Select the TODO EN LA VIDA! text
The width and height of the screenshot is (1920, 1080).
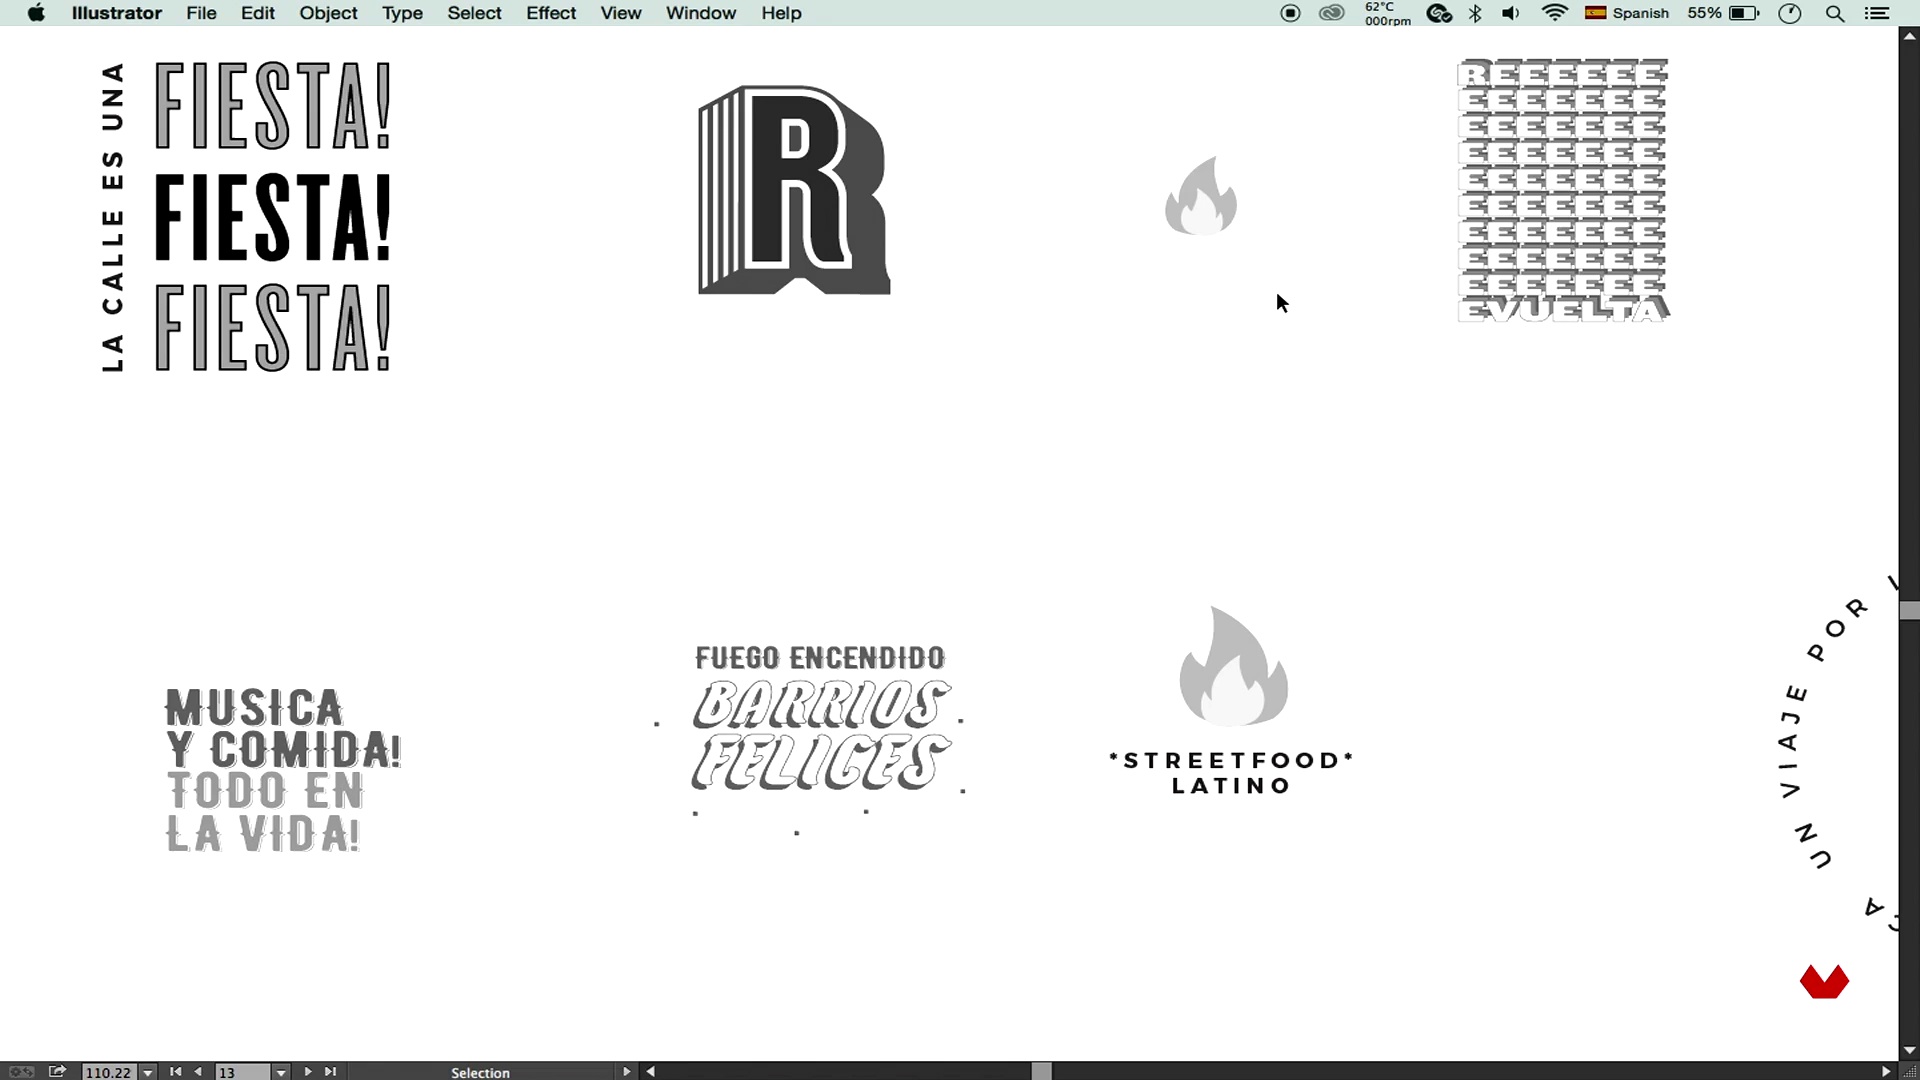(265, 812)
